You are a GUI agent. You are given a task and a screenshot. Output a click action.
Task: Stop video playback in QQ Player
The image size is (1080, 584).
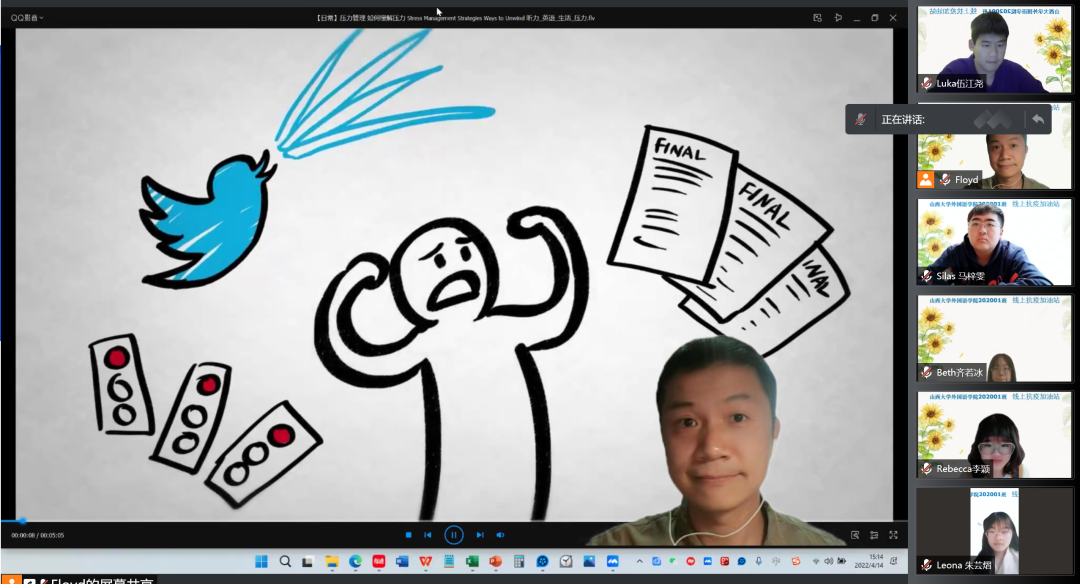[x=408, y=535]
